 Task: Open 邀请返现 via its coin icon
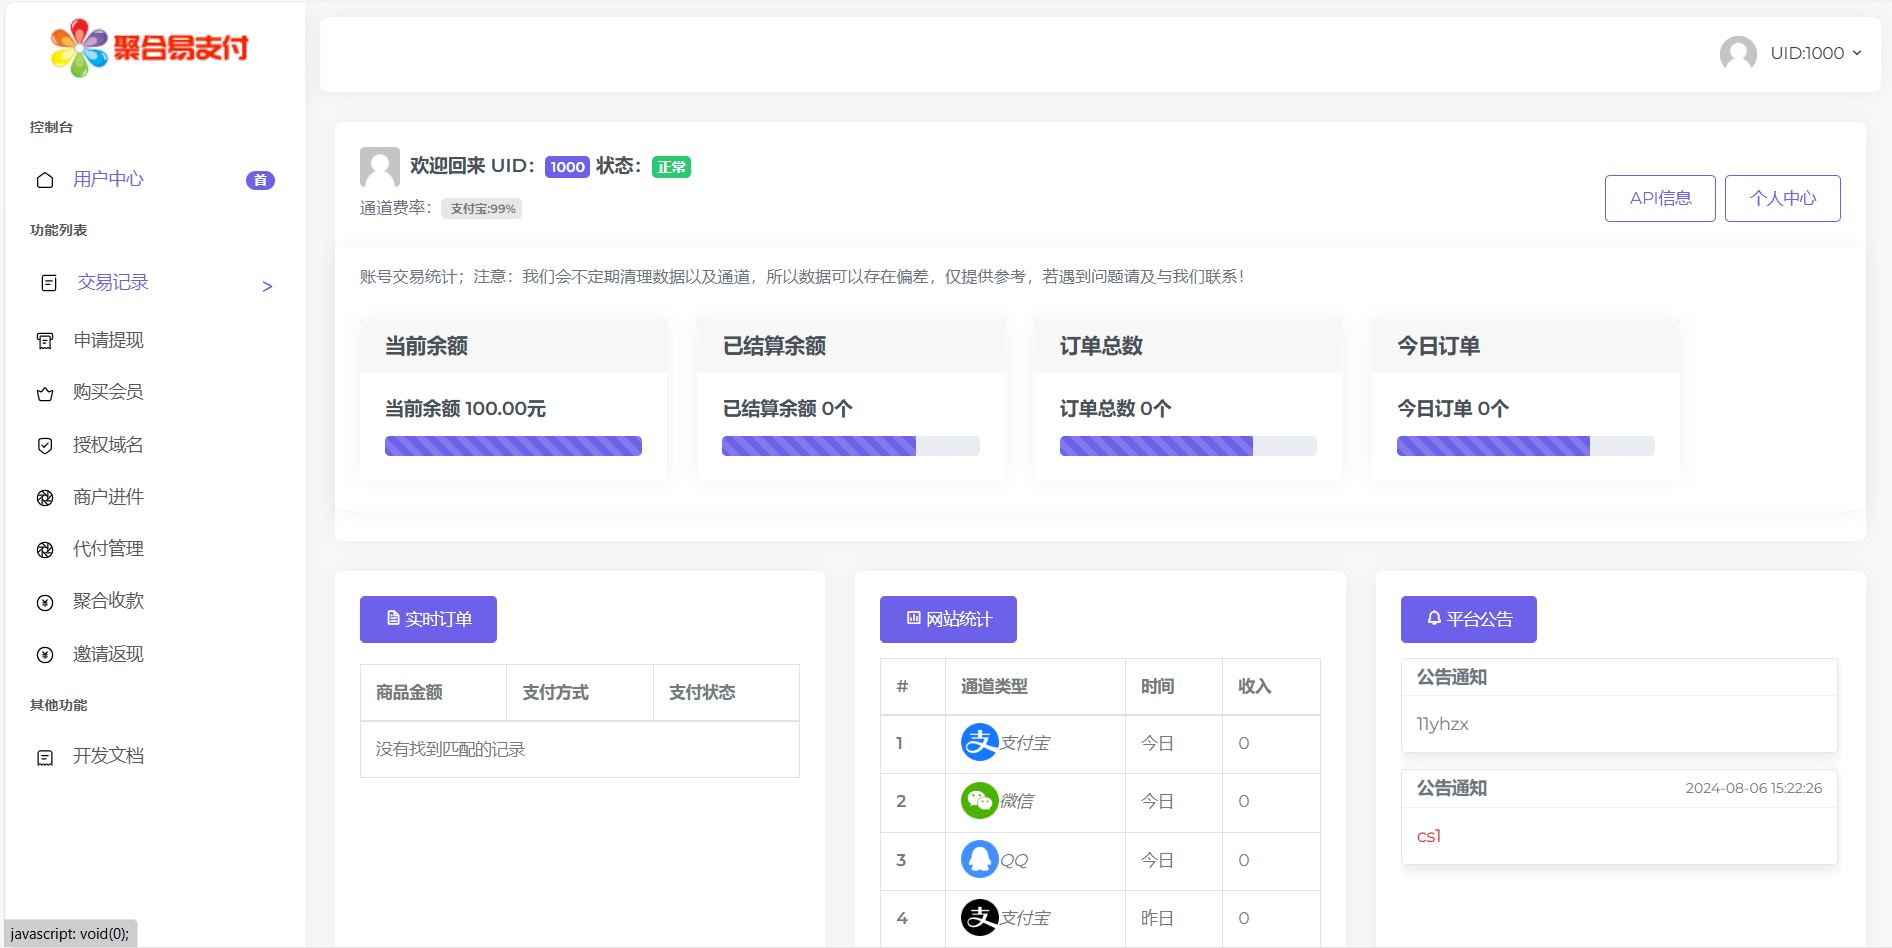(44, 653)
